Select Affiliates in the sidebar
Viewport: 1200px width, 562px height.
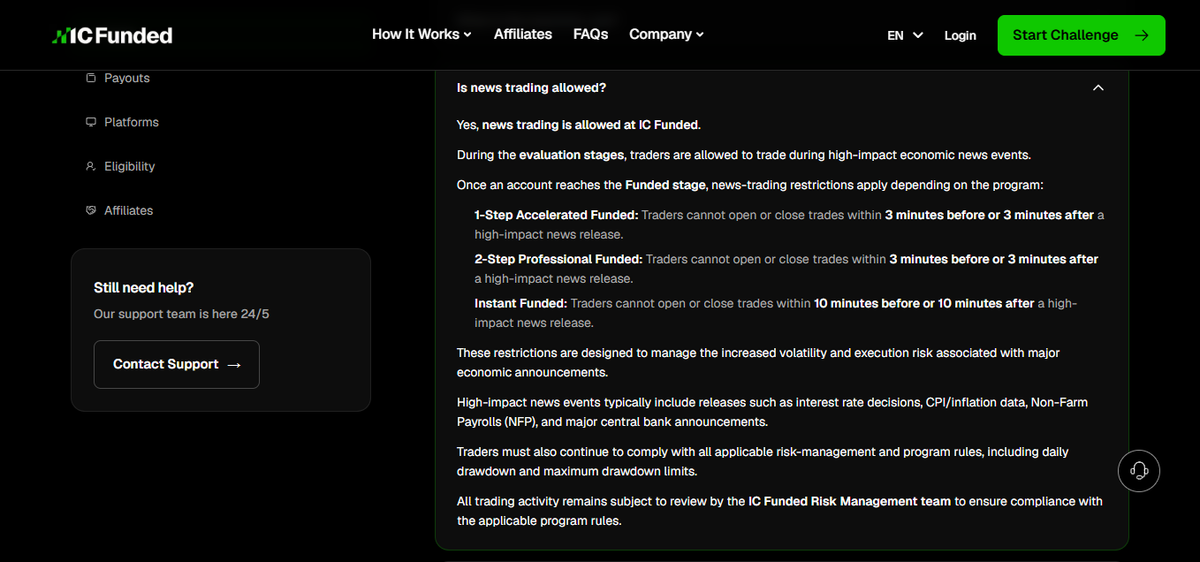[129, 210]
